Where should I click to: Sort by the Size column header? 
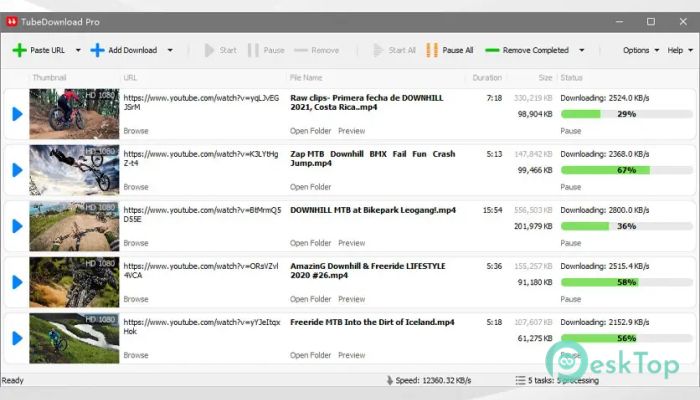pyautogui.click(x=545, y=78)
